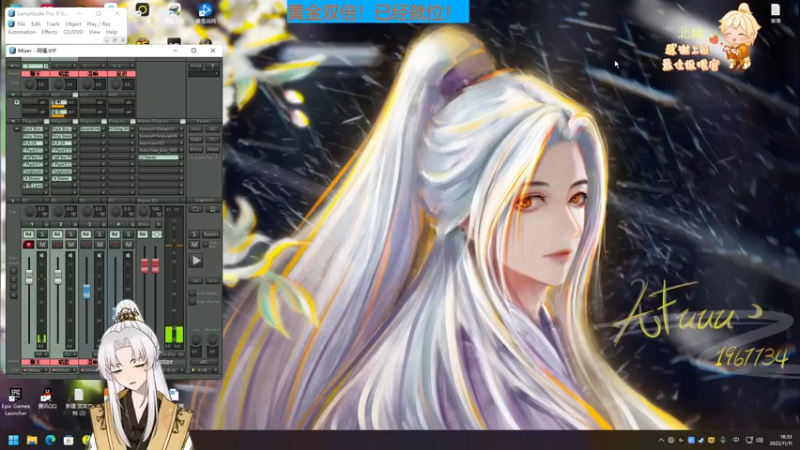
Task: Toggle the Hide Master checkbox
Action: 192,302
